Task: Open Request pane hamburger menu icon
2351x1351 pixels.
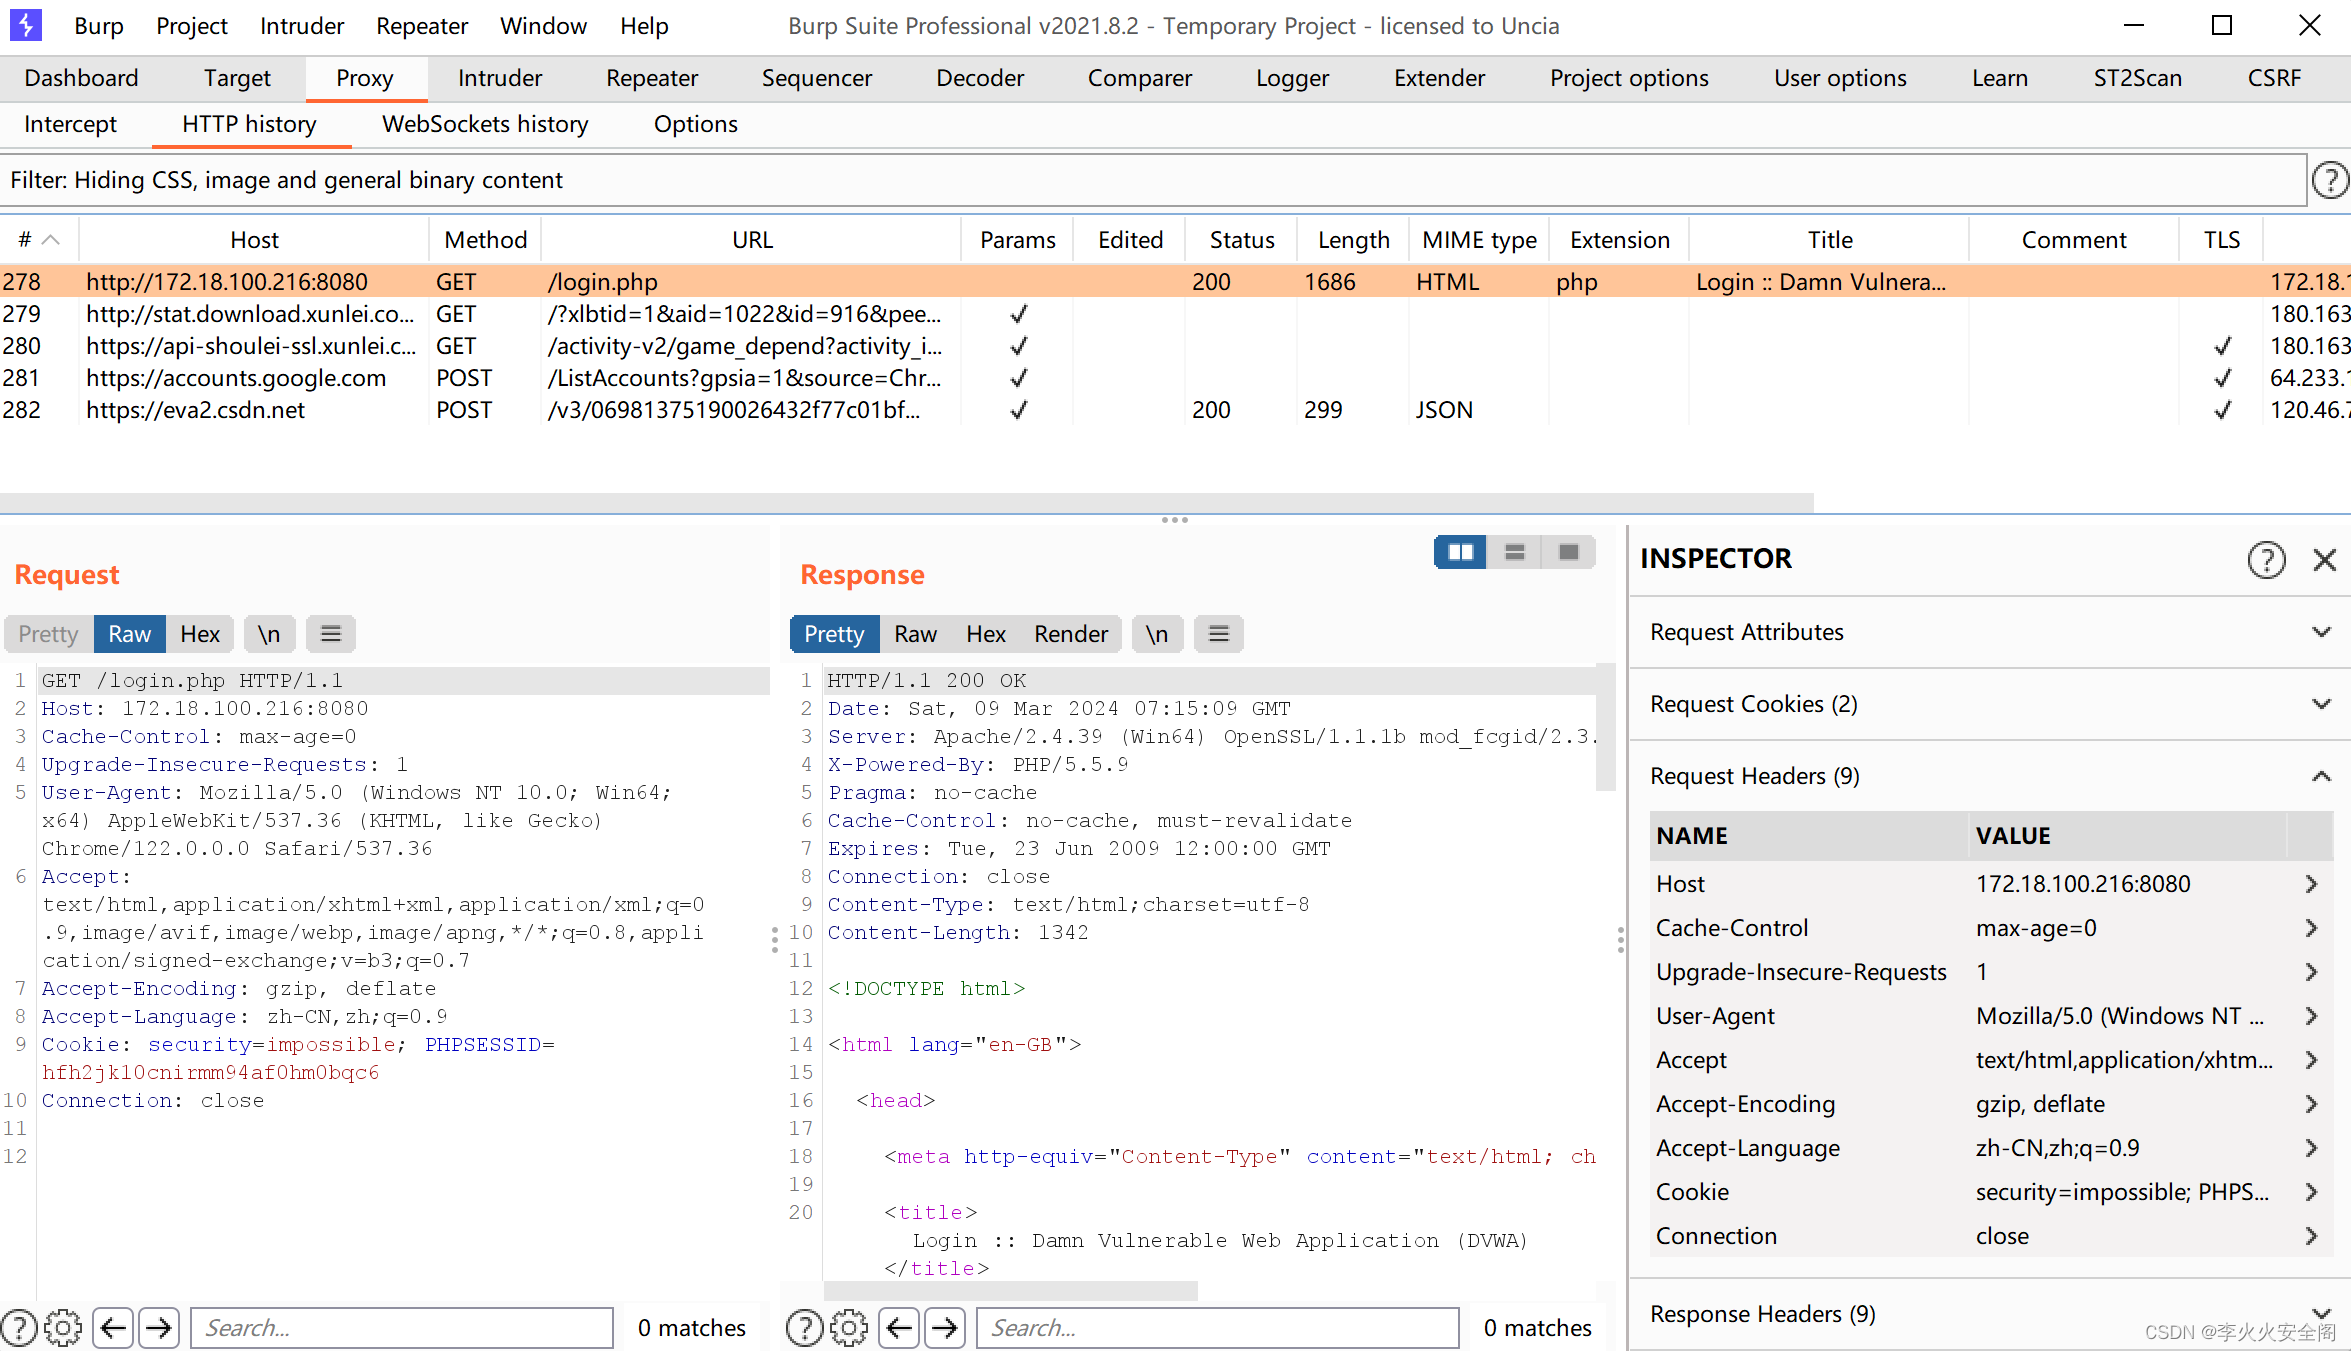Action: point(330,634)
